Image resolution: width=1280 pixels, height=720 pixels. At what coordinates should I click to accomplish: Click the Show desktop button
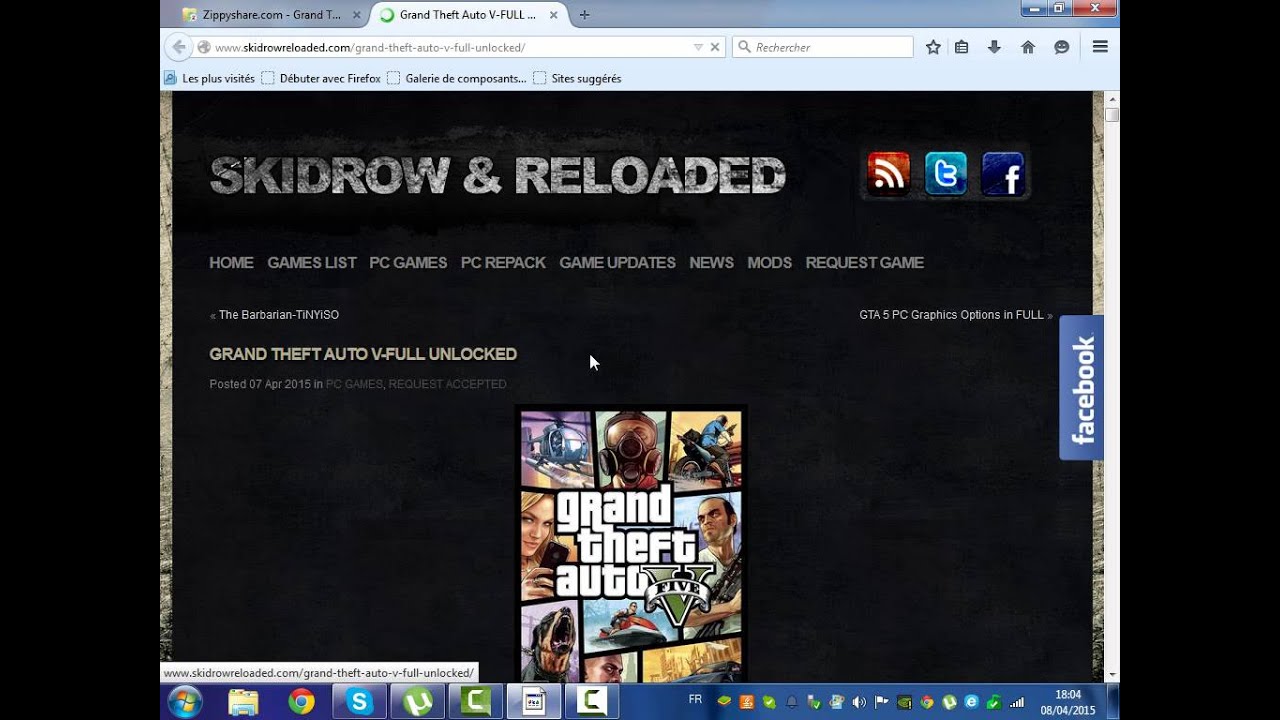click(1113, 702)
